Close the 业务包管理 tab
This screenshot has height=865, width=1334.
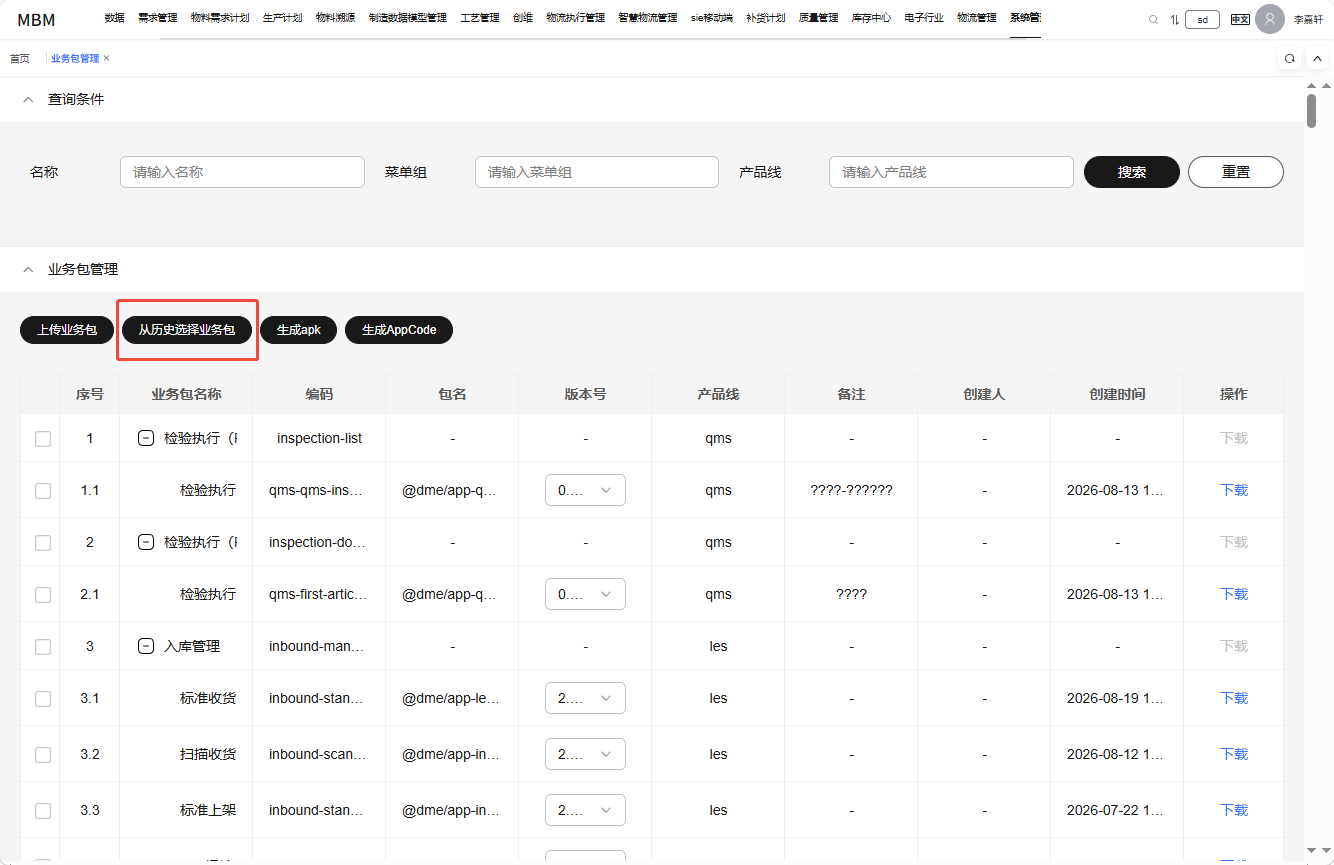[x=107, y=58]
